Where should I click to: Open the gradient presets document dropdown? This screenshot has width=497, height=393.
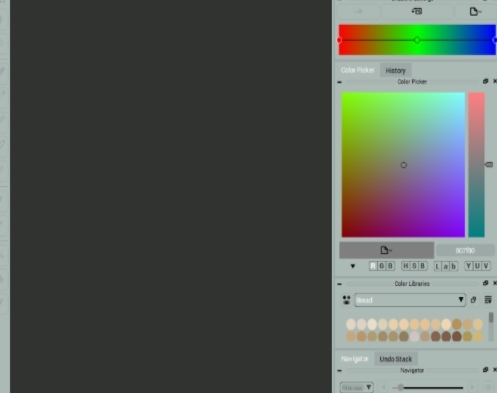pos(475,12)
